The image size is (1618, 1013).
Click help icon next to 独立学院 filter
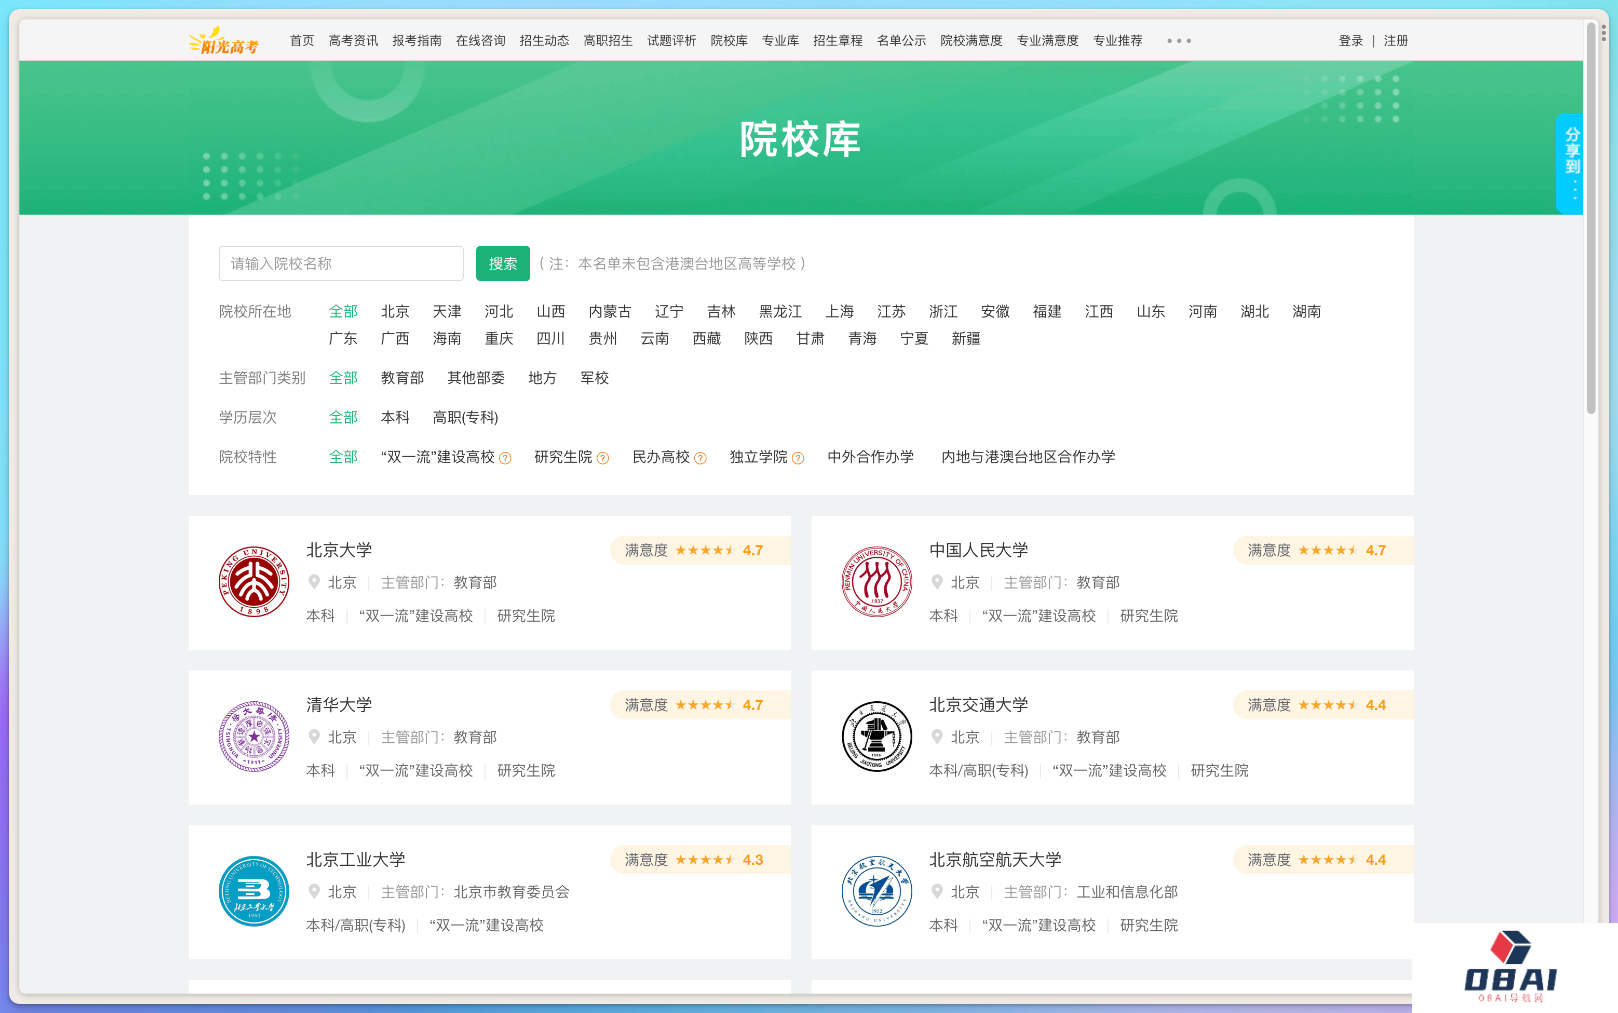point(798,458)
